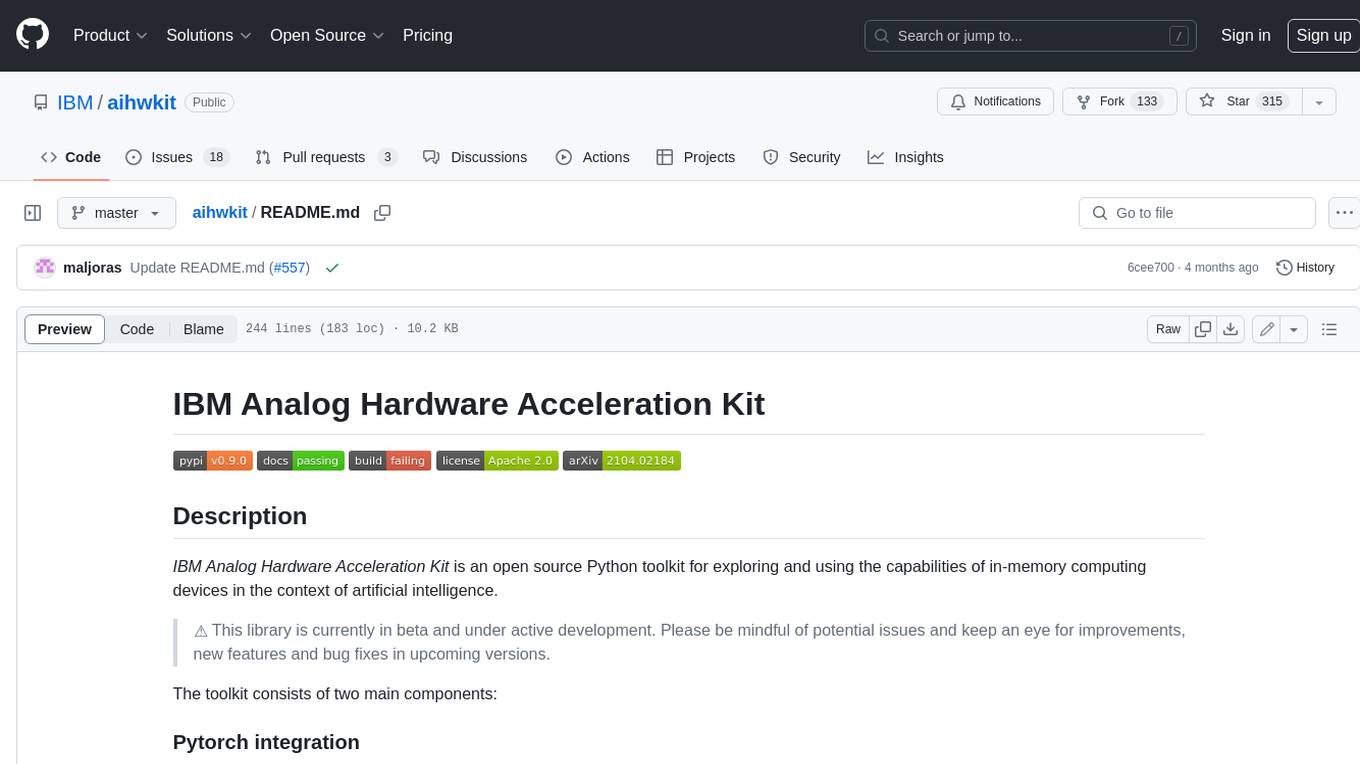The image size is (1360, 764).
Task: Copy raw file contents icon
Action: click(x=1203, y=329)
